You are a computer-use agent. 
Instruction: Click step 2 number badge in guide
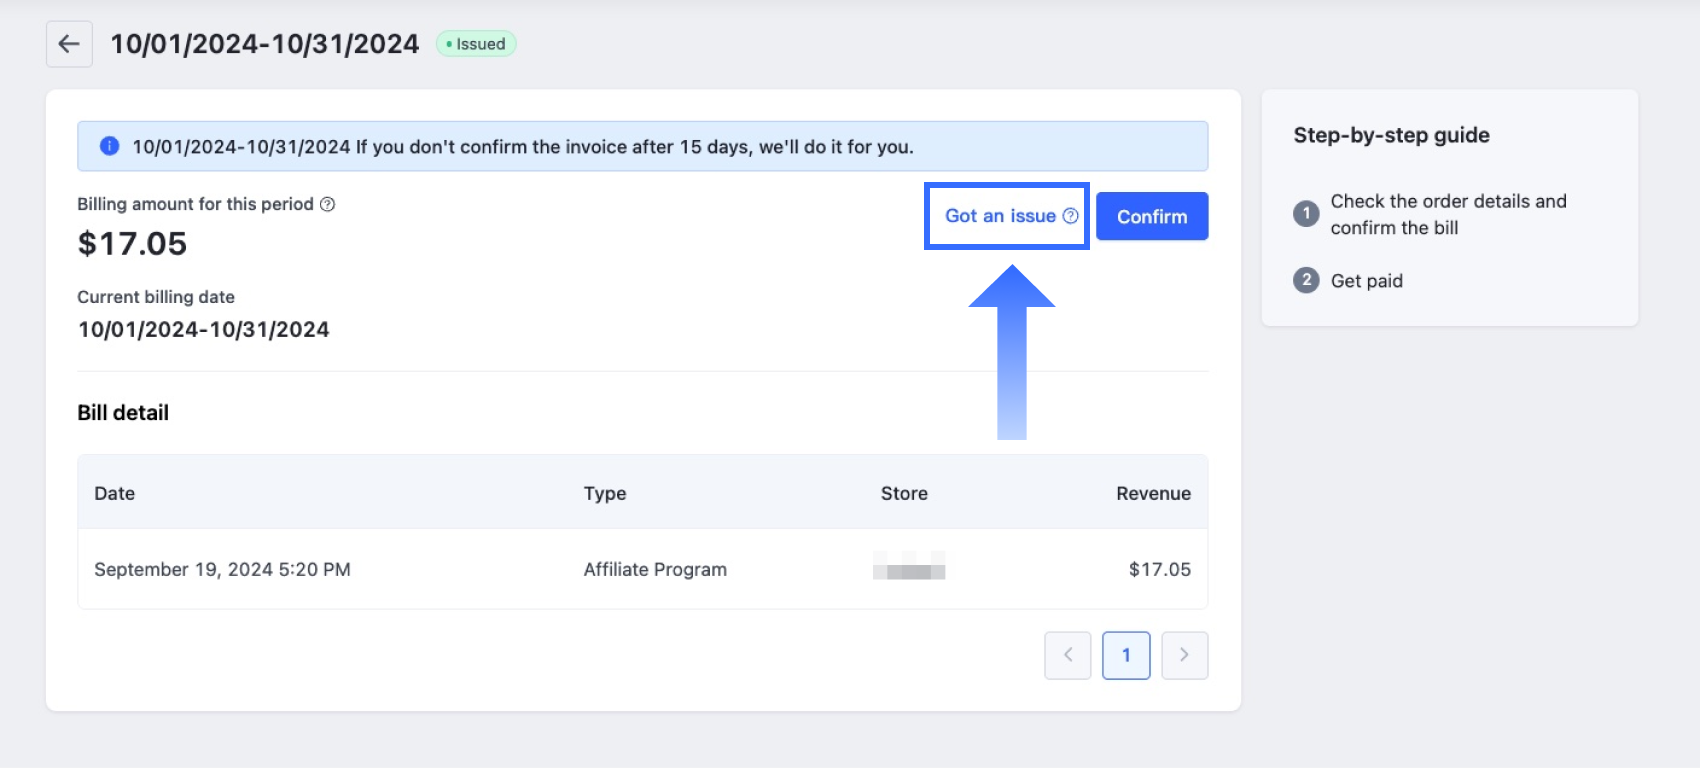[1306, 280]
